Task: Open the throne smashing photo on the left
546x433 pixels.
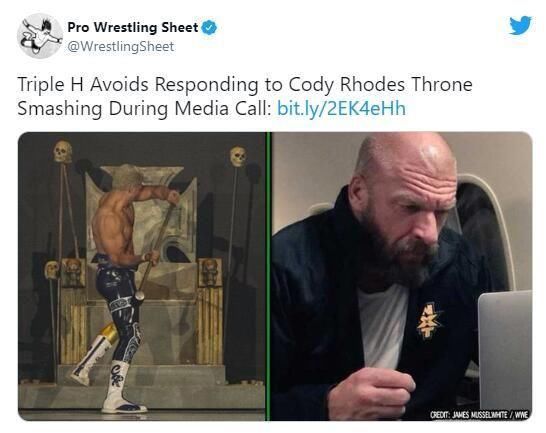Action: click(142, 276)
